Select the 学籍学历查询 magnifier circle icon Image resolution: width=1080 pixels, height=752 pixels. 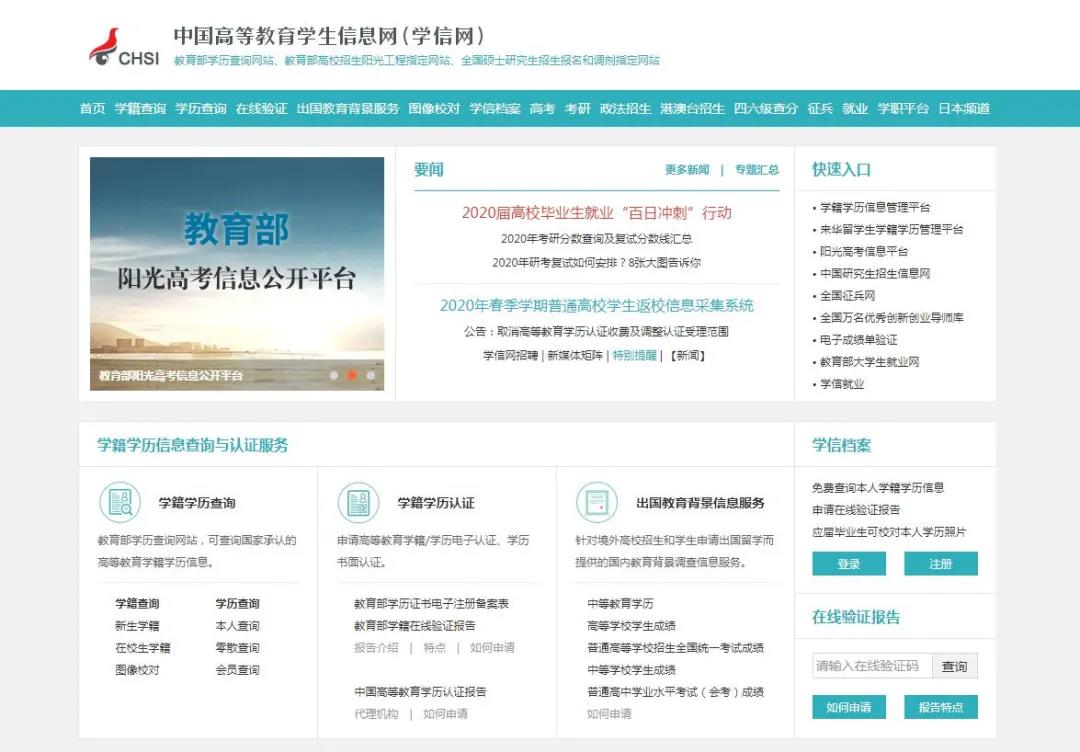pos(121,504)
